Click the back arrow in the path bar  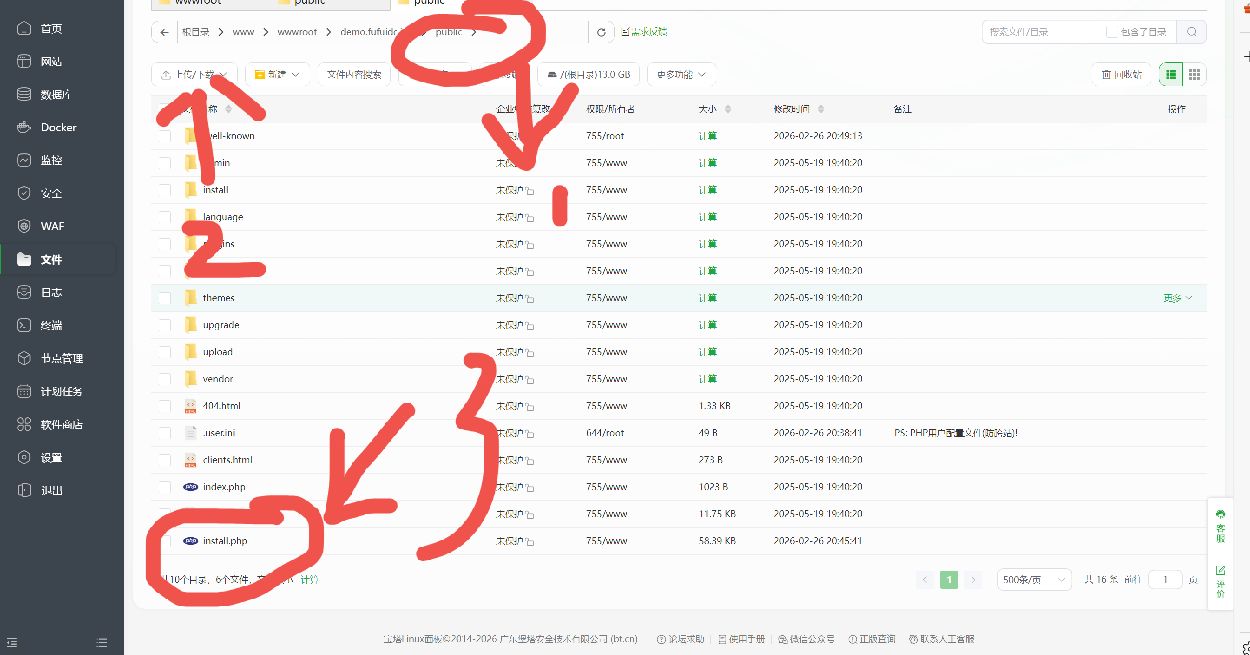pyautogui.click(x=165, y=32)
